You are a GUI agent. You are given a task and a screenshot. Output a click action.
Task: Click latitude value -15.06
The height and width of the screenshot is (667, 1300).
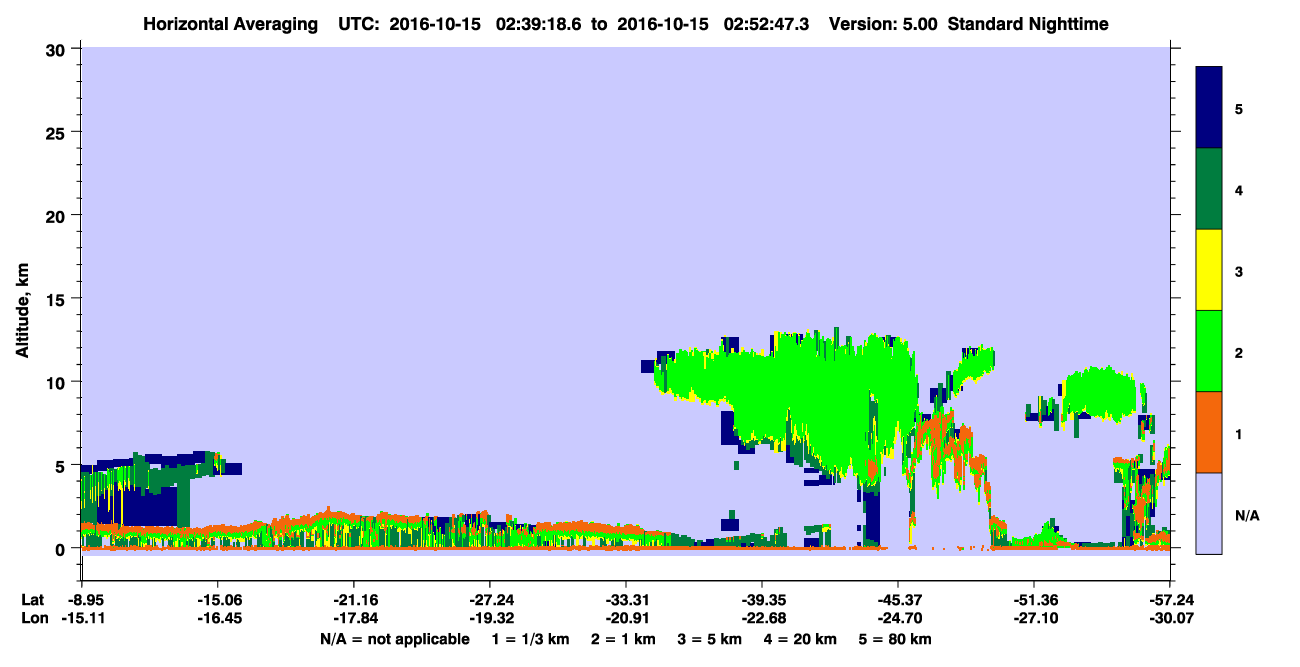pos(218,599)
